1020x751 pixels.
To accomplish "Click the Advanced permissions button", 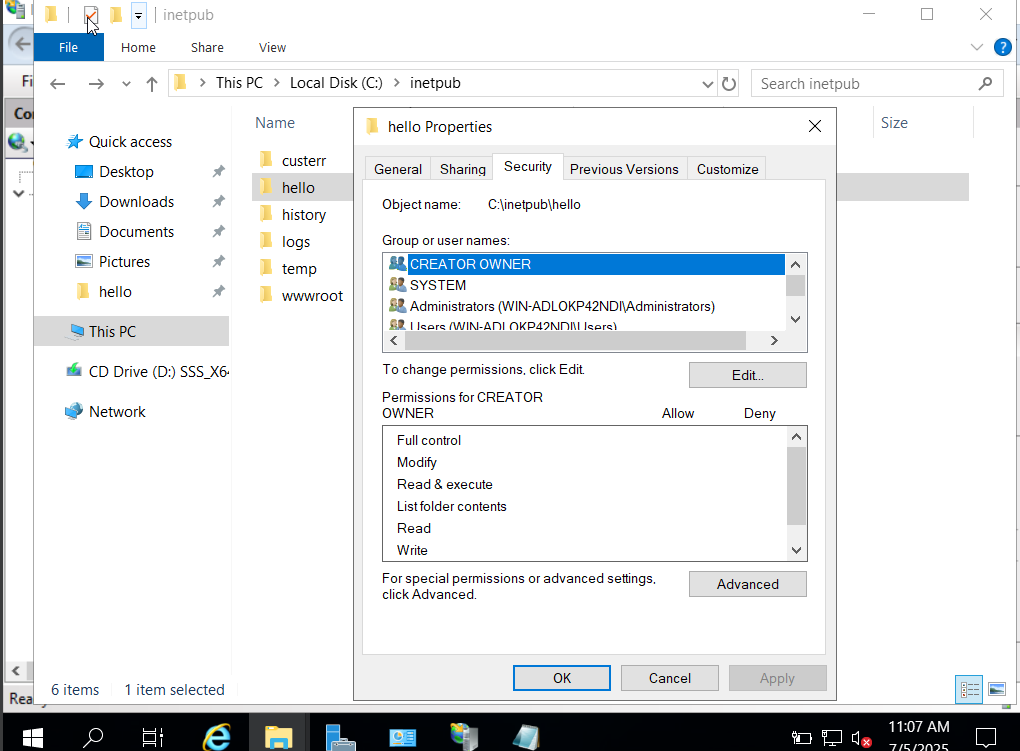I will [747, 584].
